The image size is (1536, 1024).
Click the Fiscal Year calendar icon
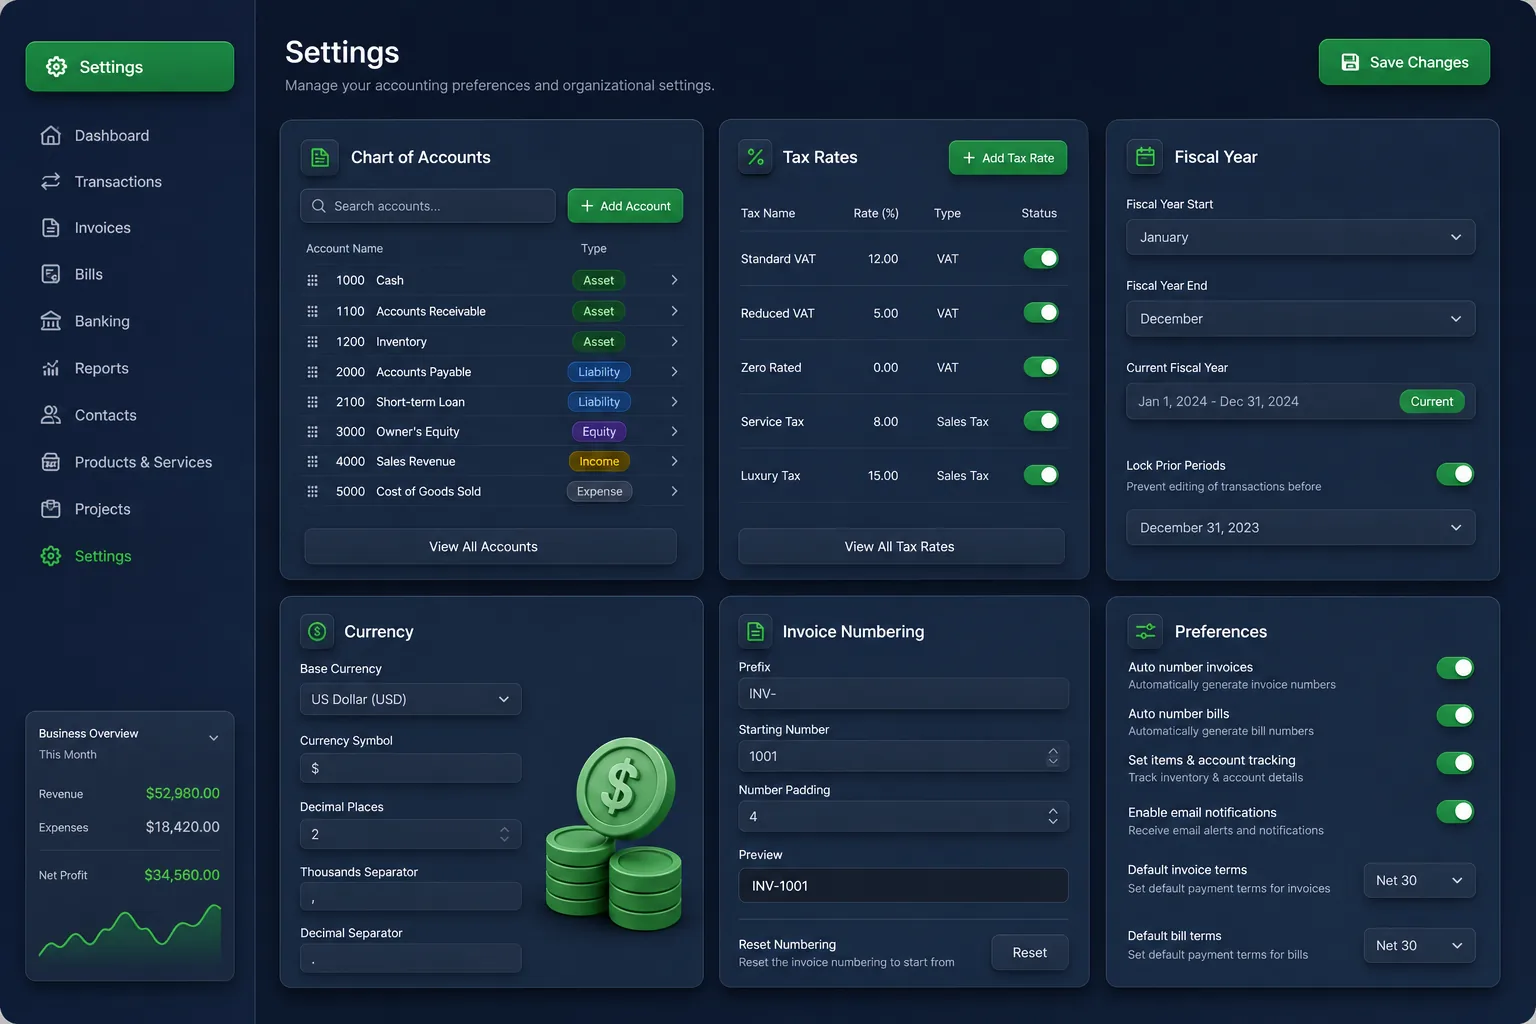click(x=1145, y=157)
